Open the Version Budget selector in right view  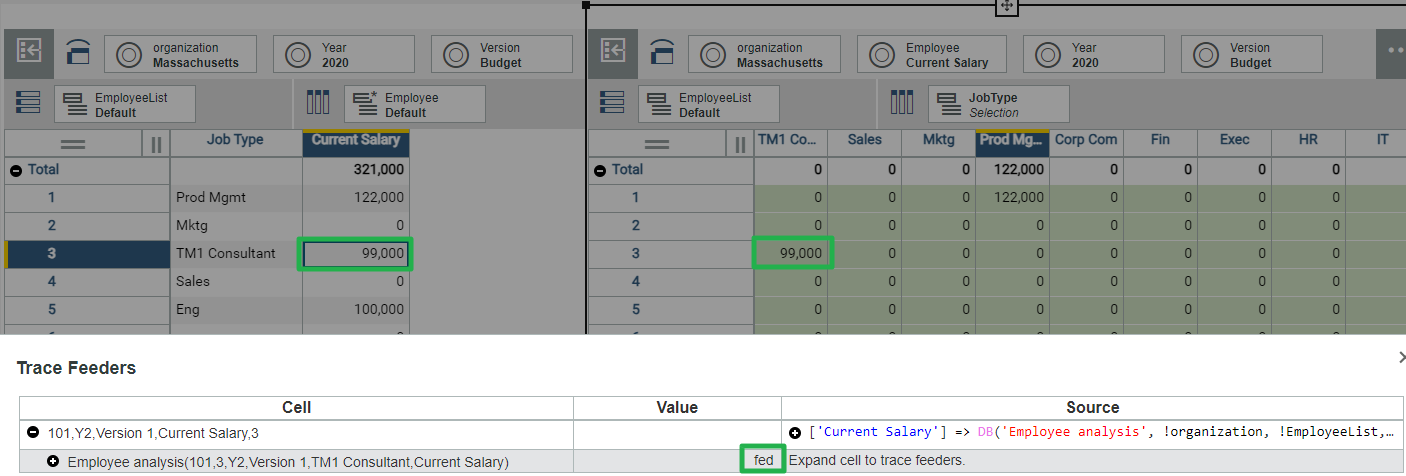point(1251,55)
